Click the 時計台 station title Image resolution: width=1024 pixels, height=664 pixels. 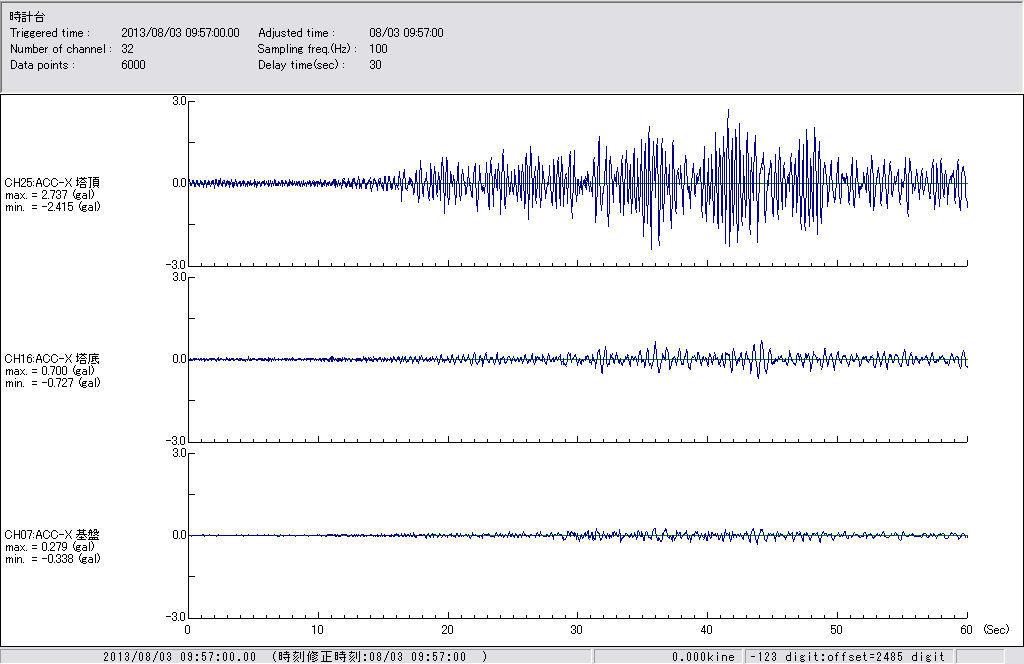click(27, 17)
